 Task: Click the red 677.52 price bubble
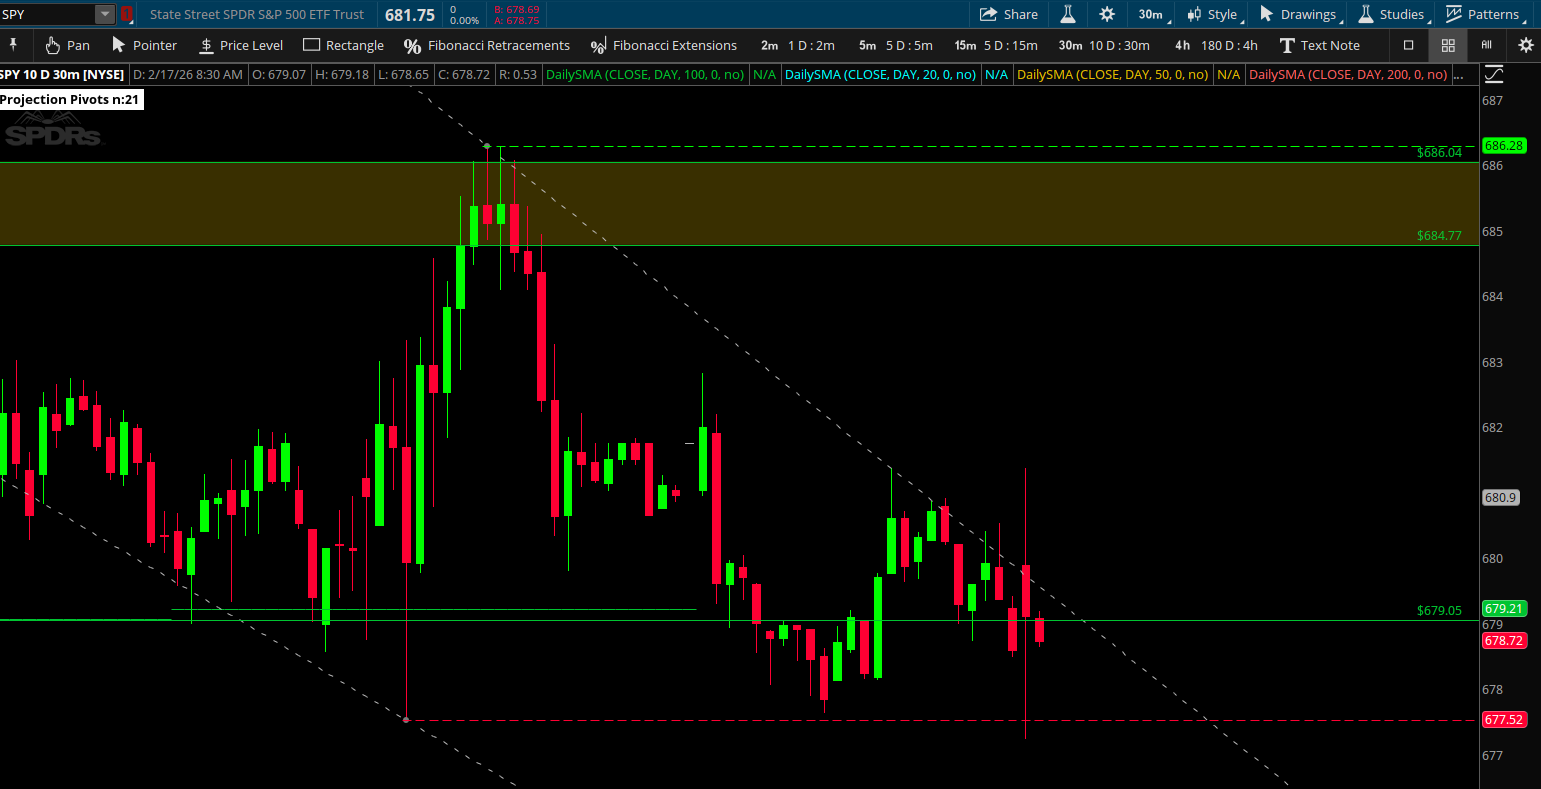1504,720
